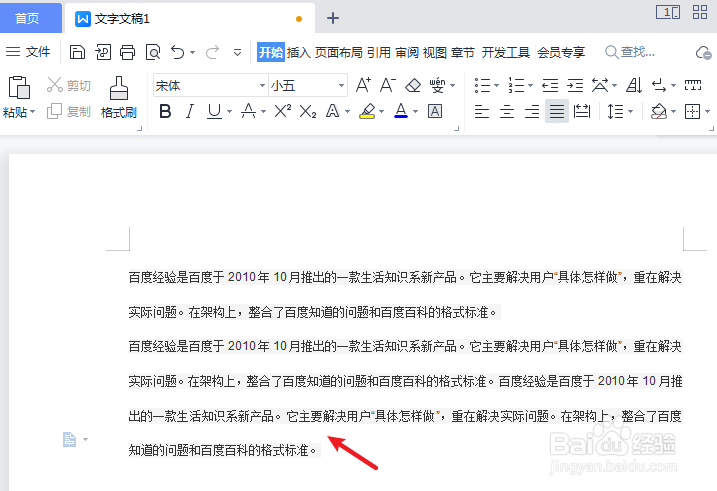Click the ruler tab stops icon
The width and height of the screenshot is (717, 491).
pyautogui.click(x=693, y=85)
